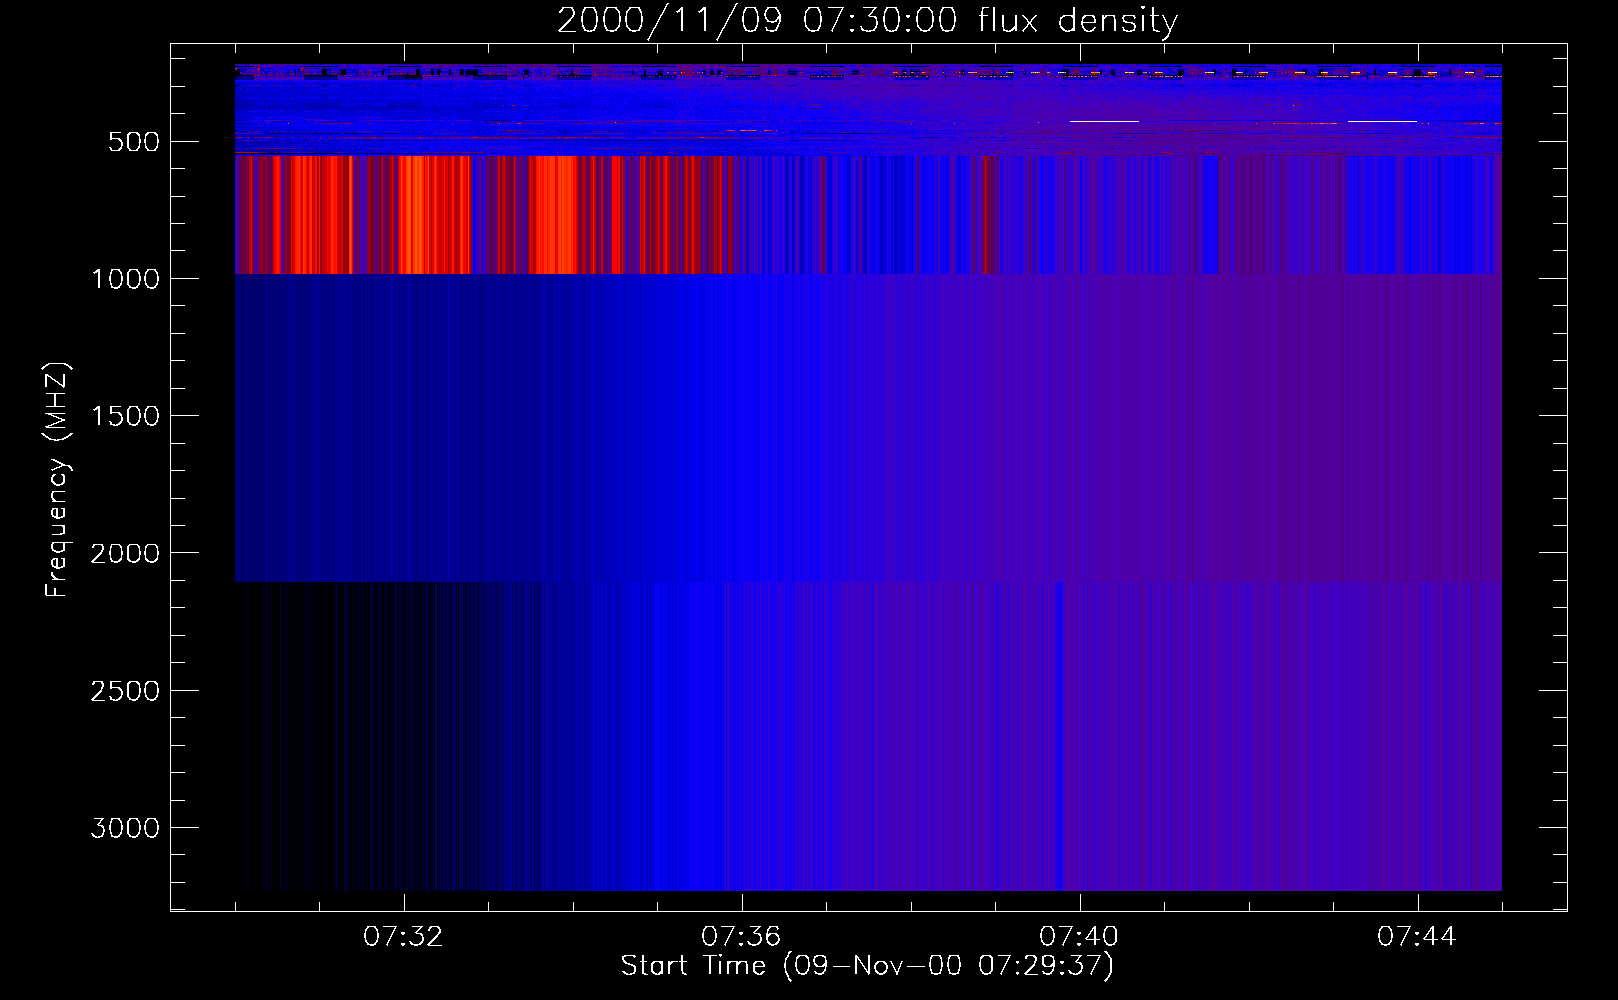This screenshot has height=1000, width=1618.
Task: Click the 07:32 time tick label
Action: 403,937
